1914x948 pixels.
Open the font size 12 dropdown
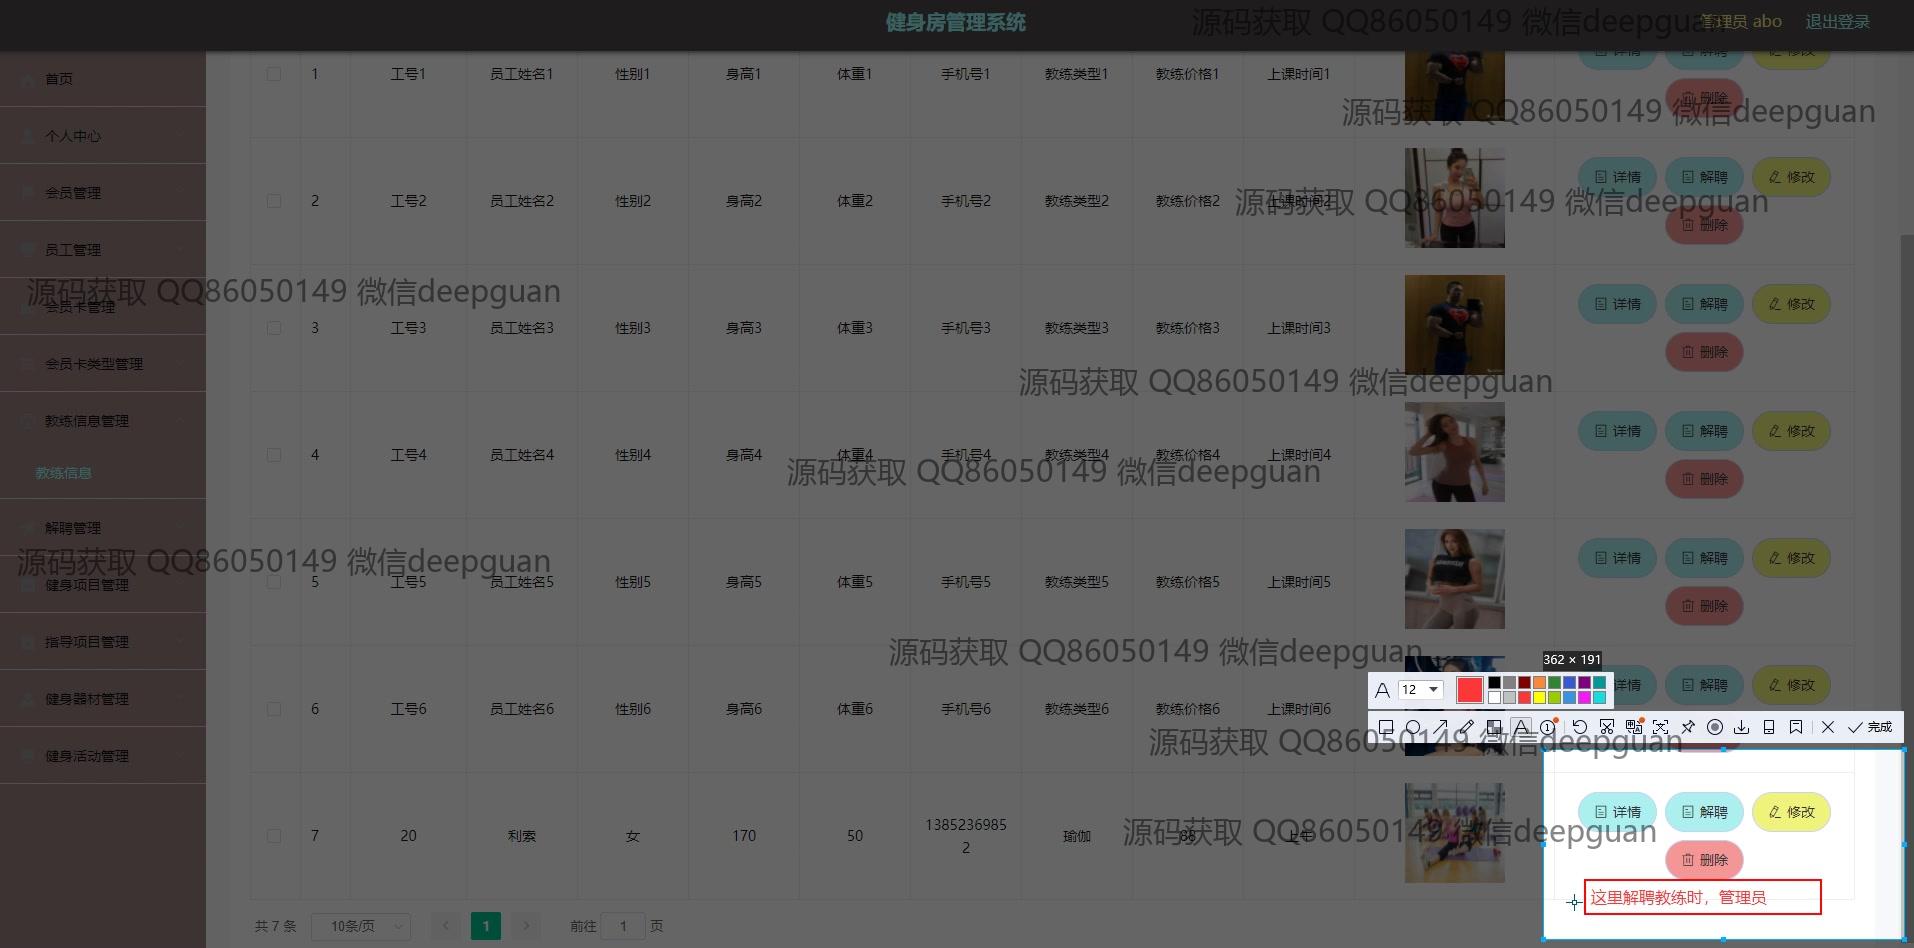point(1420,690)
